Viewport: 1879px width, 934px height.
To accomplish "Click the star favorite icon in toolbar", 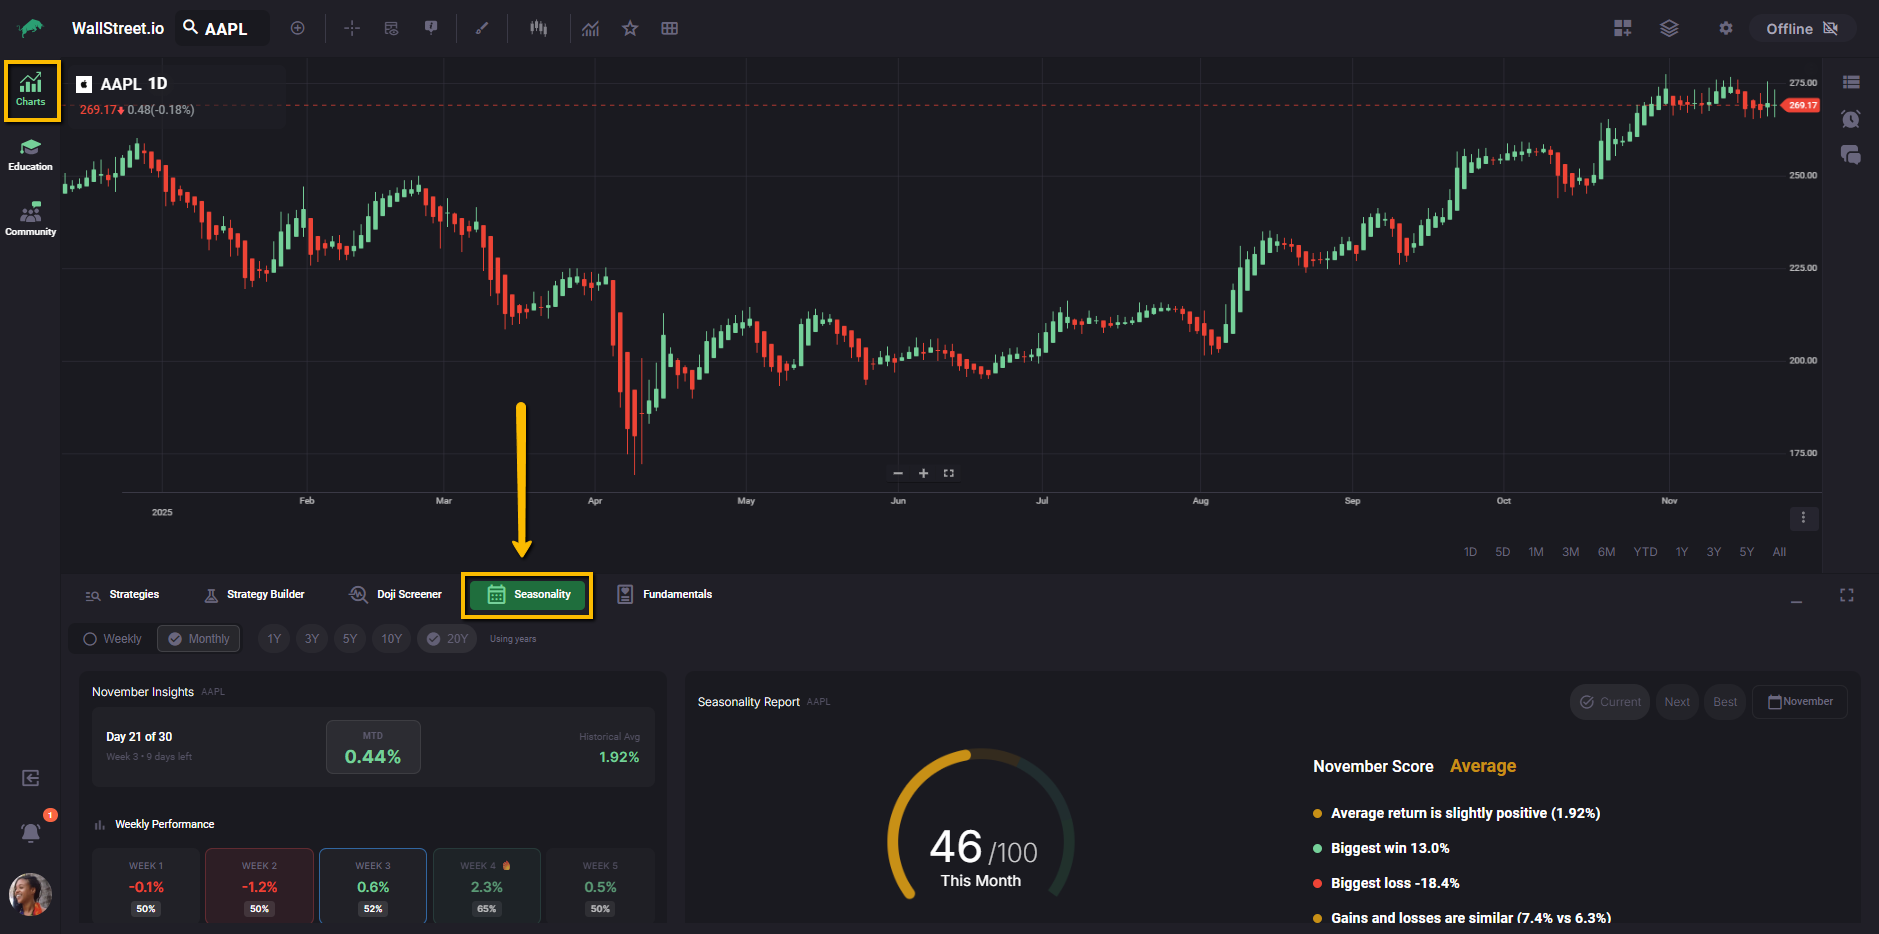I will tap(630, 28).
